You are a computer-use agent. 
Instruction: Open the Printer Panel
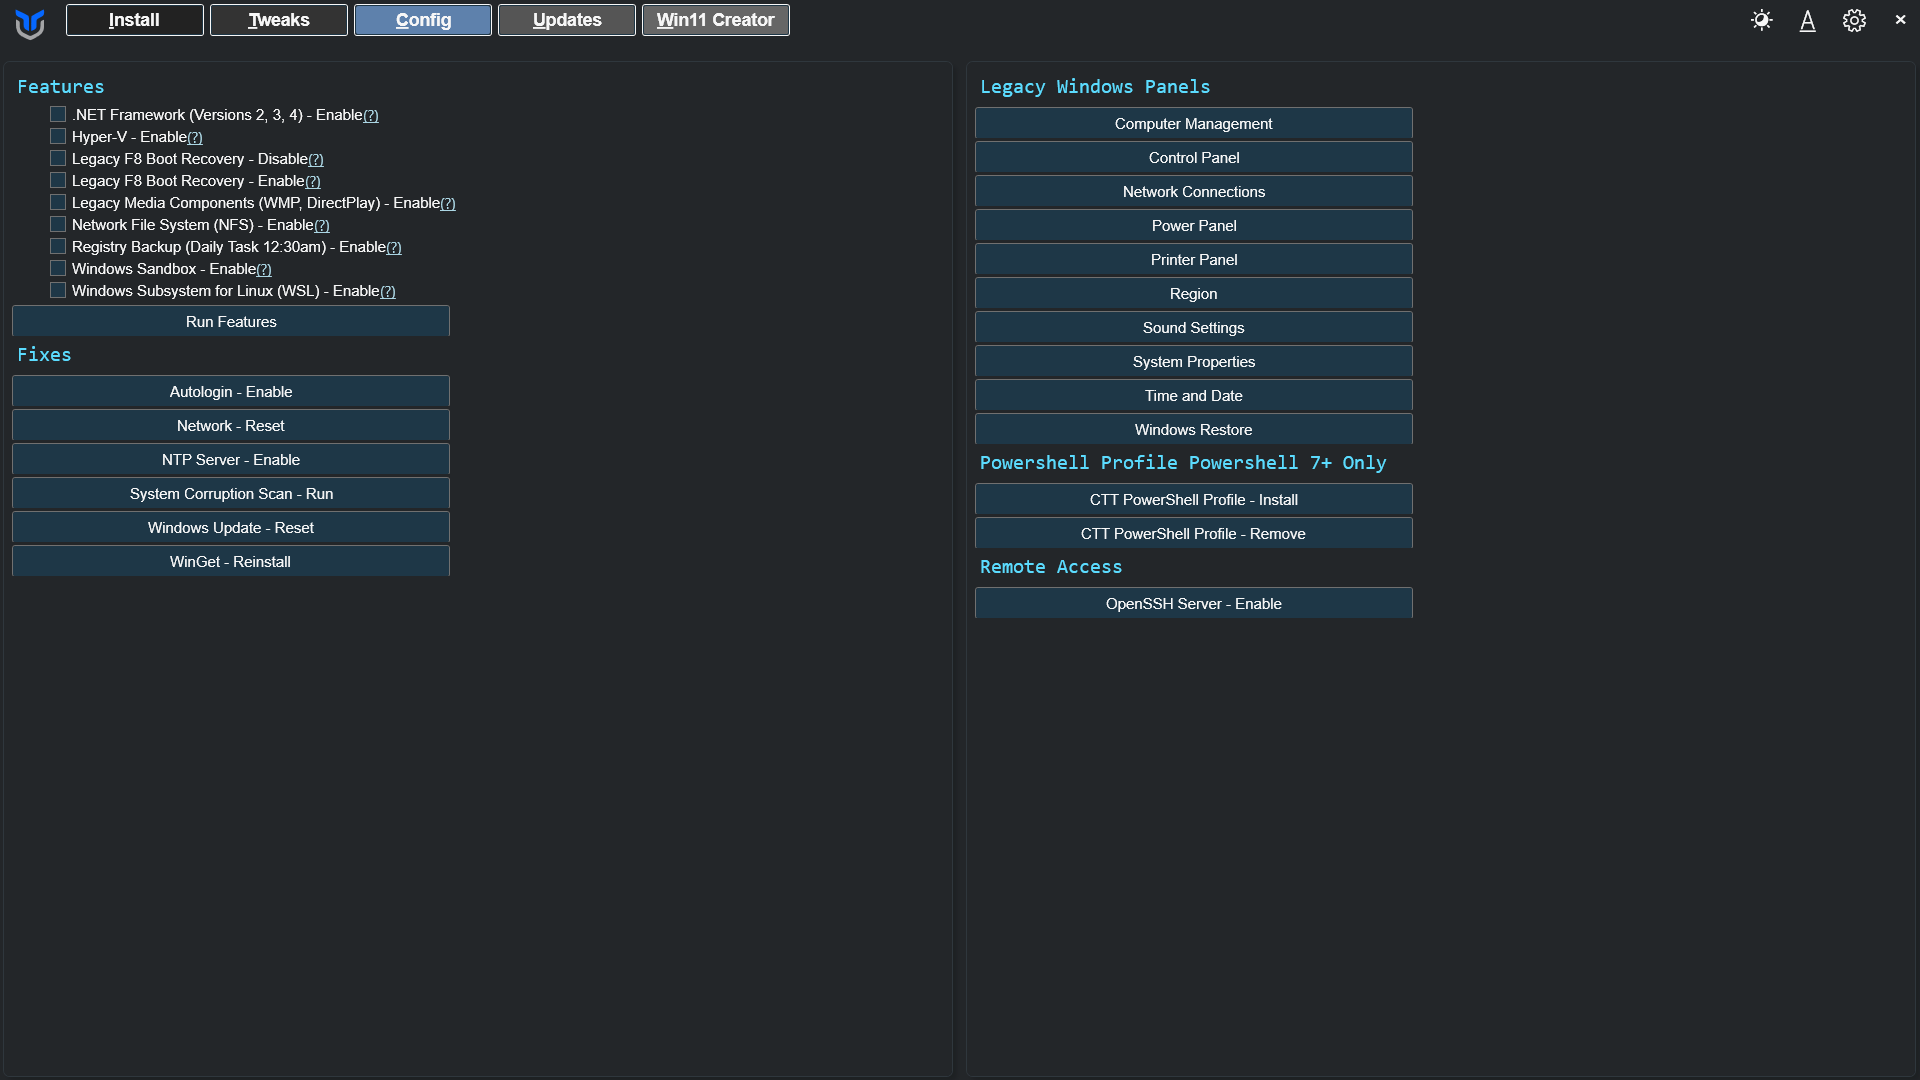point(1194,260)
